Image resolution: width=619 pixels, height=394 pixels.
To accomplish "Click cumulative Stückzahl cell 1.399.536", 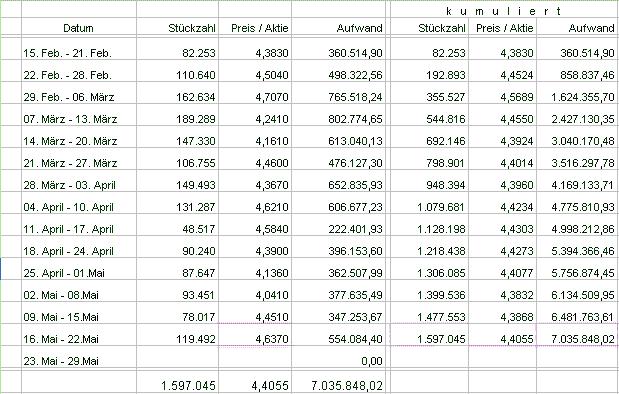I will [430, 295].
